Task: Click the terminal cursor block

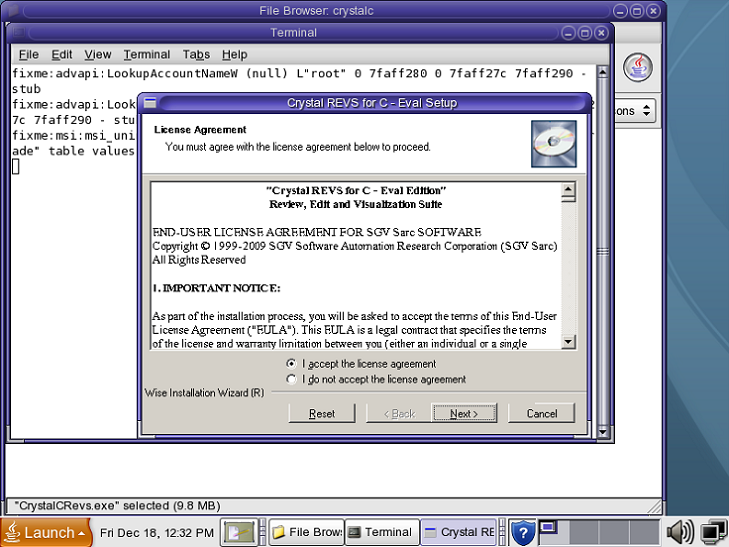Action: (15, 166)
